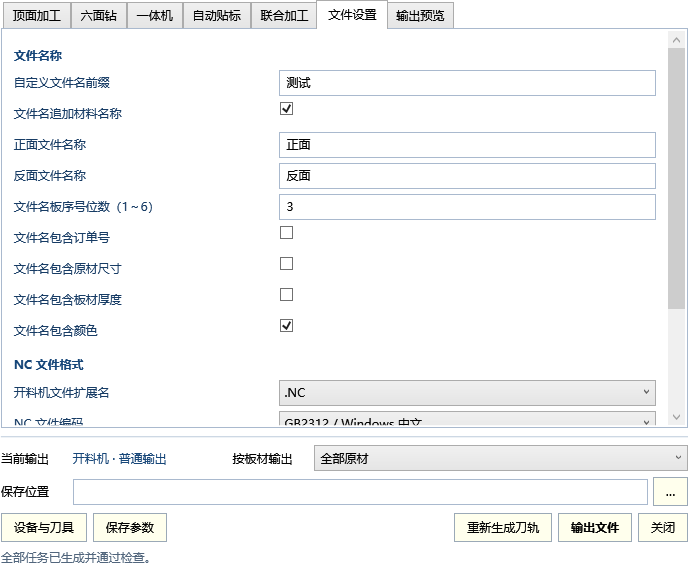Open the 六面钻 tab
This screenshot has width=688, height=565.
click(99, 16)
